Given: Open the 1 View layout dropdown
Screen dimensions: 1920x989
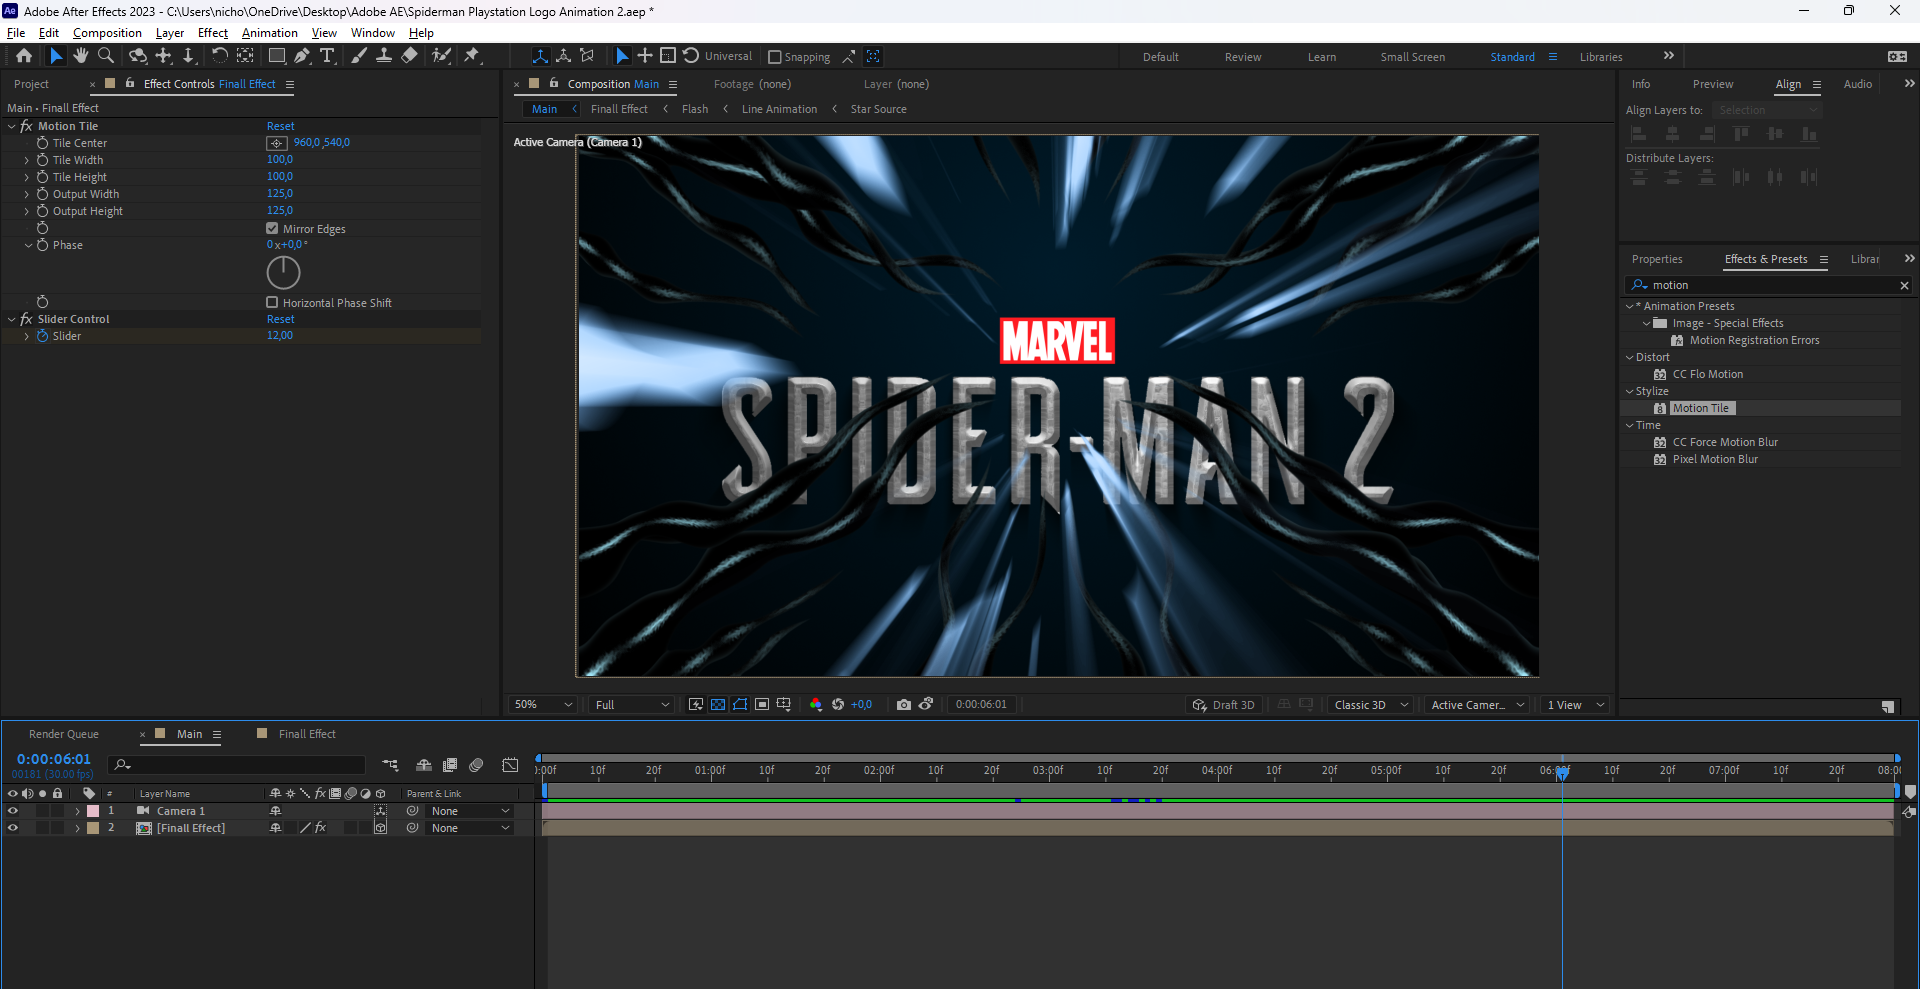Looking at the screenshot, I should [x=1575, y=705].
